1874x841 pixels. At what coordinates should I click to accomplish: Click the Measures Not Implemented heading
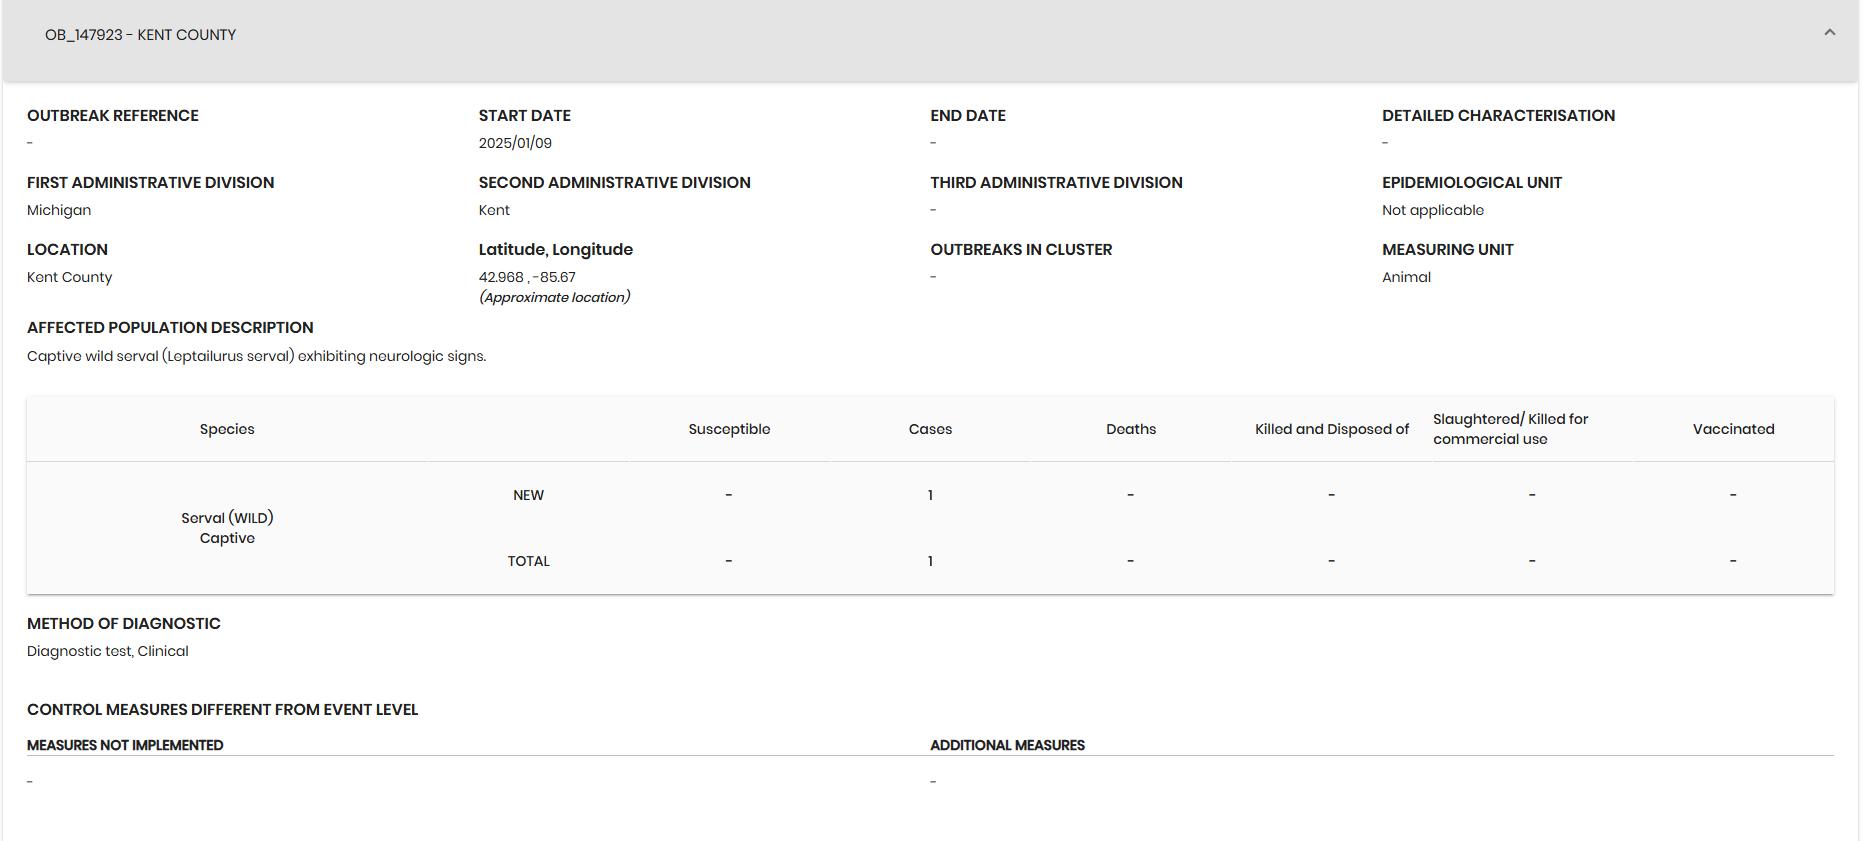[x=125, y=745]
